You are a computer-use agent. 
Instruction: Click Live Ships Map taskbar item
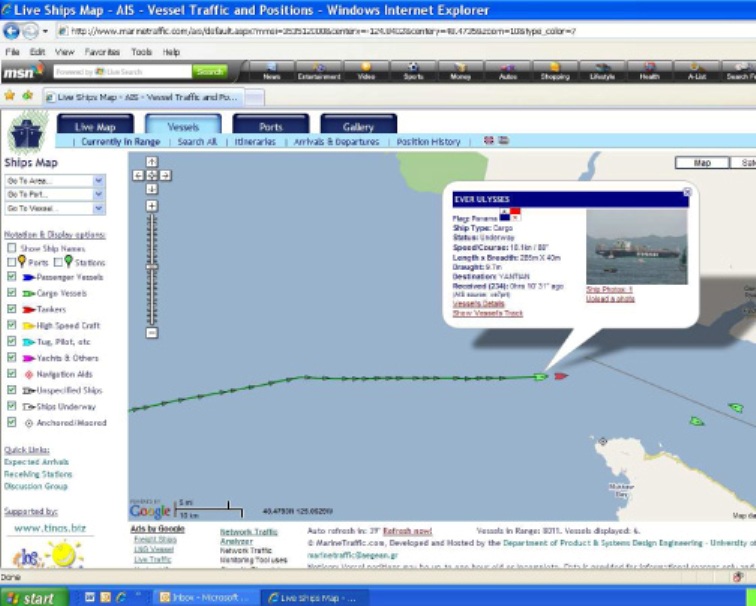(313, 598)
